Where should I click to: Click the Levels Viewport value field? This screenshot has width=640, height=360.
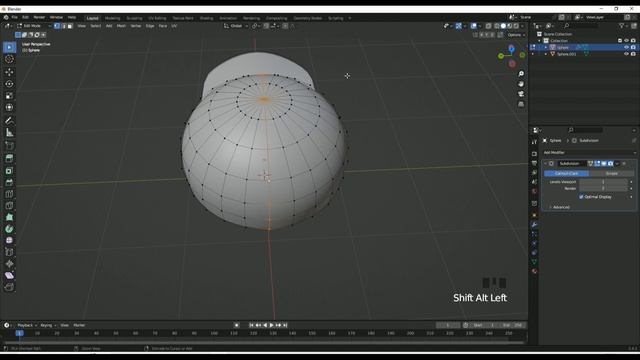(x=603, y=182)
